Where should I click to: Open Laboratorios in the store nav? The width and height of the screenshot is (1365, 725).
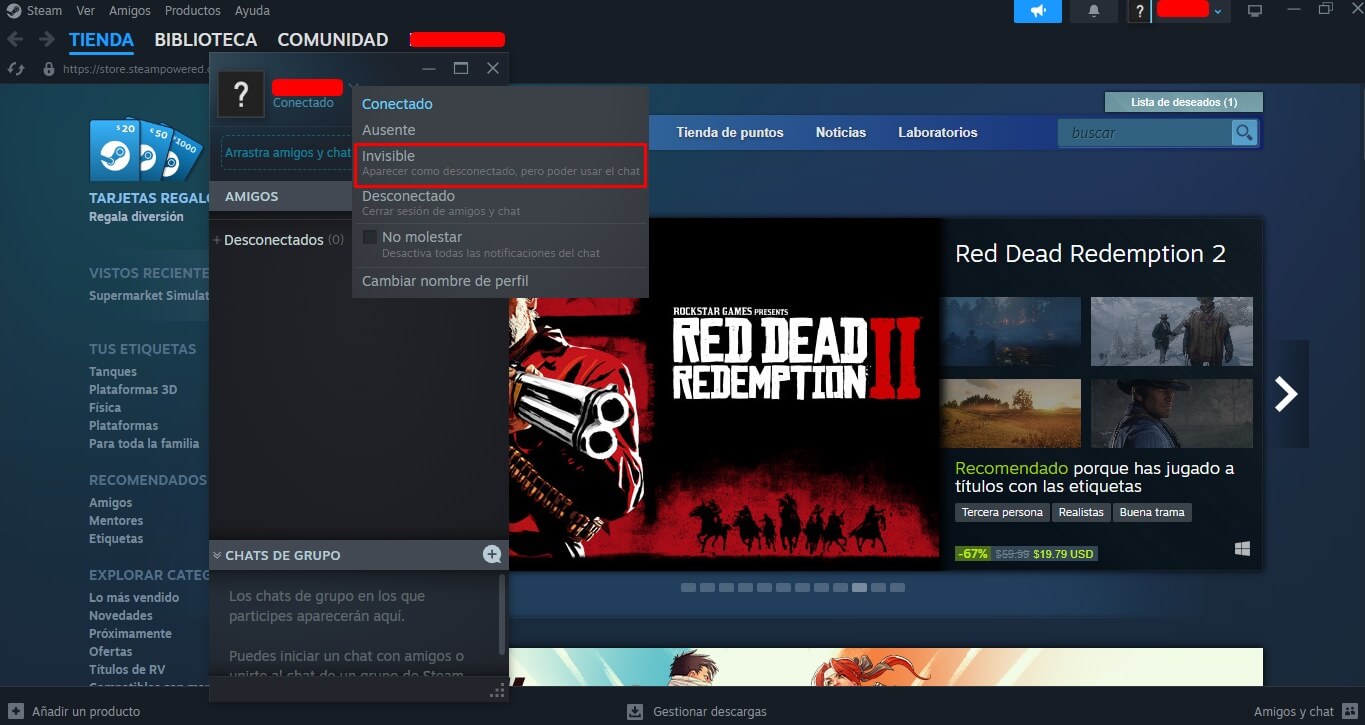click(x=938, y=132)
